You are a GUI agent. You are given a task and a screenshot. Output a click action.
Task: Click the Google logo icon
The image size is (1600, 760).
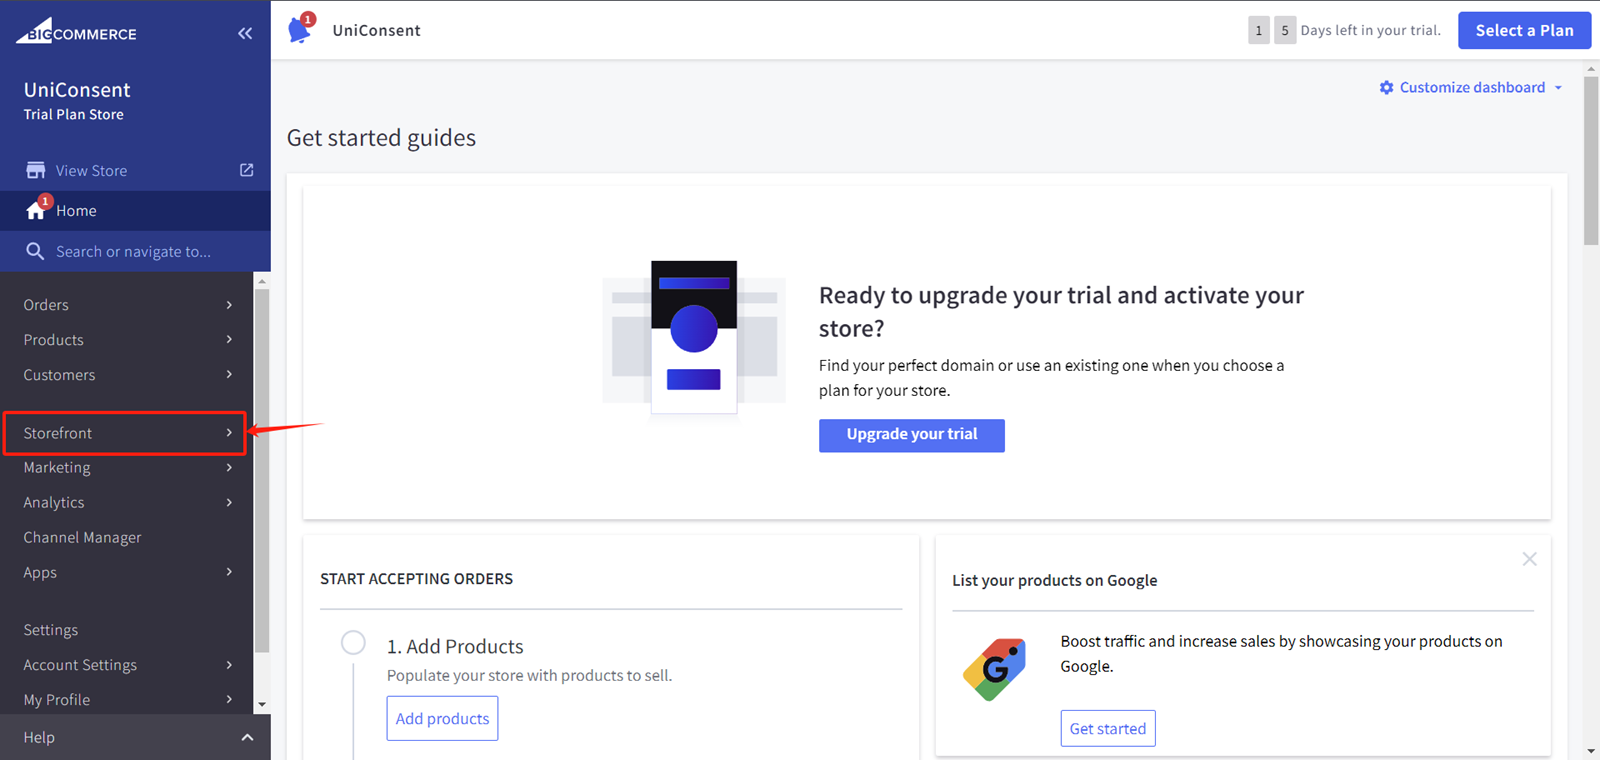tap(994, 669)
